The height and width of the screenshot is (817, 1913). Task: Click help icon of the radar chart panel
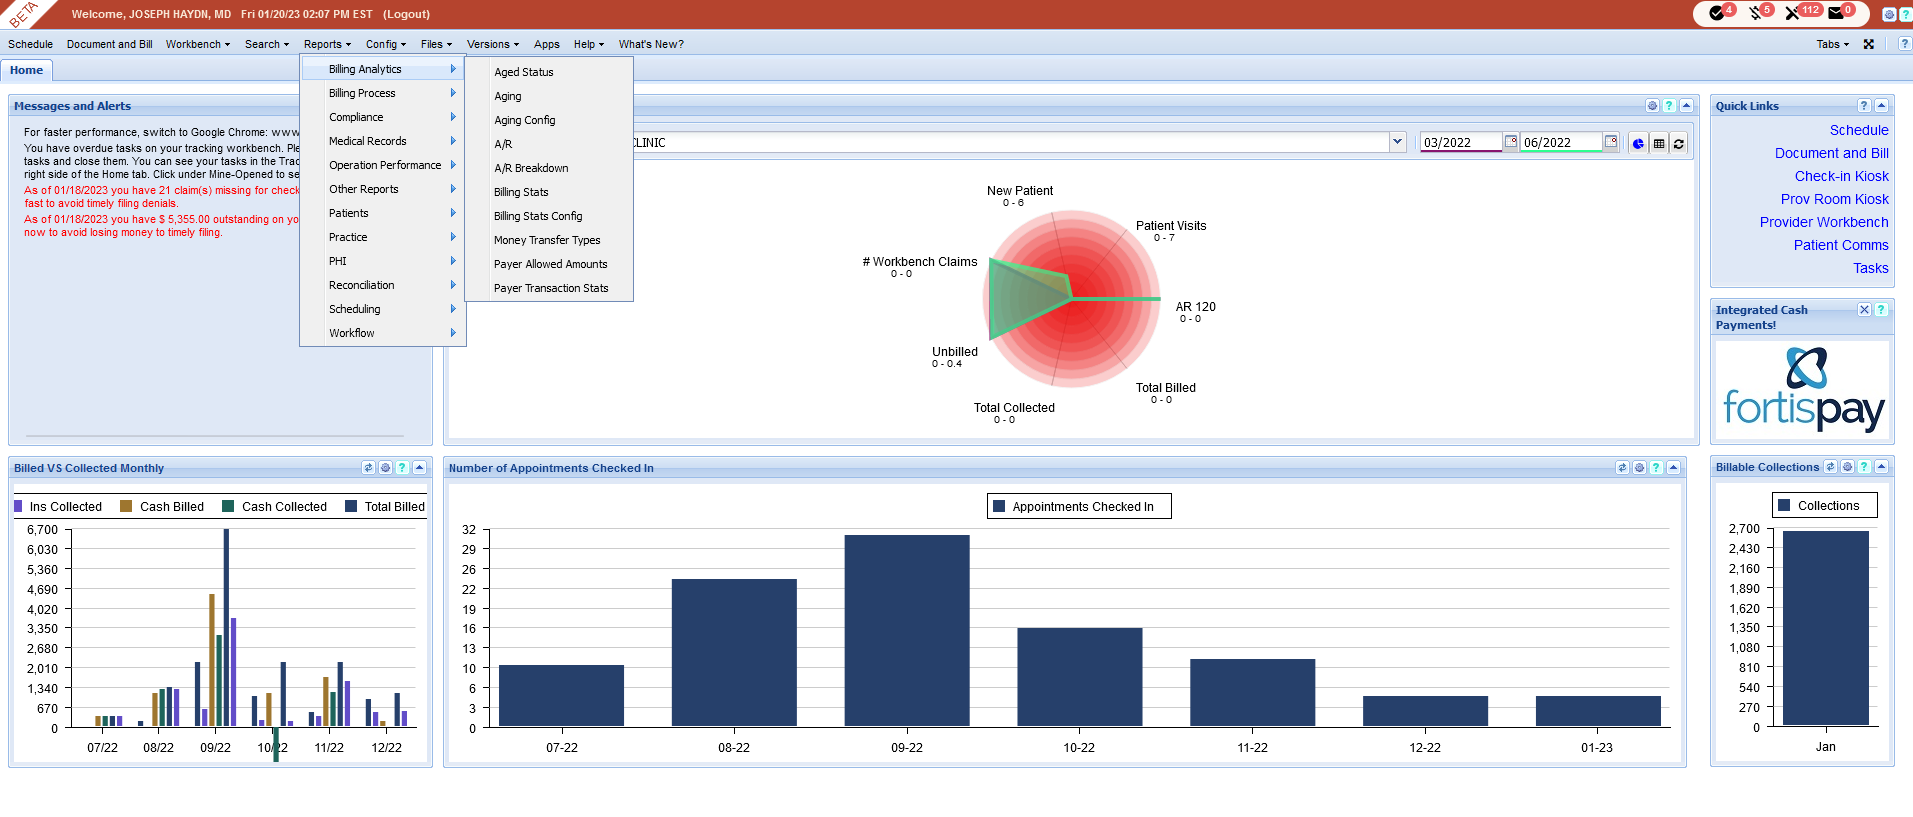click(1669, 106)
